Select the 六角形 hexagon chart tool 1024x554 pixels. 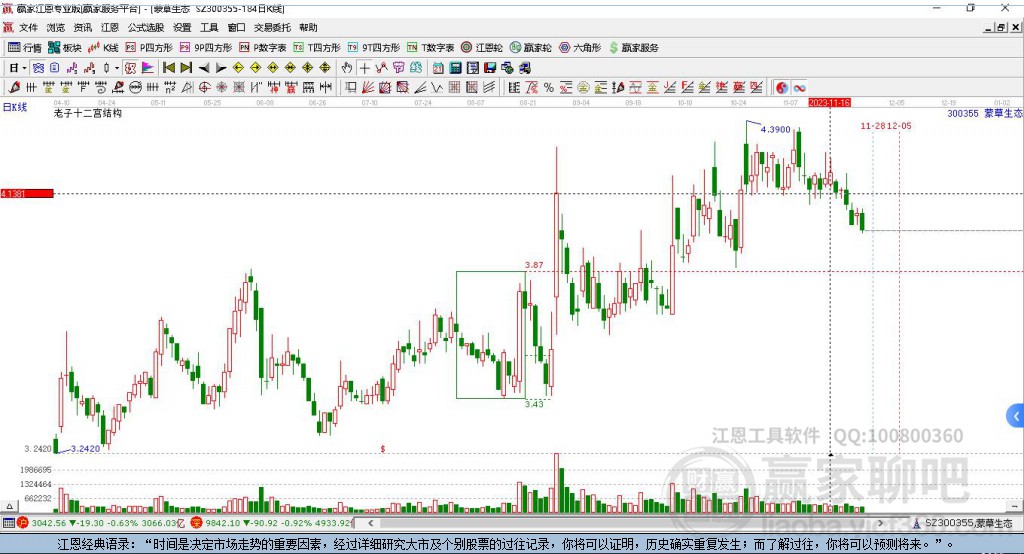tap(577, 47)
